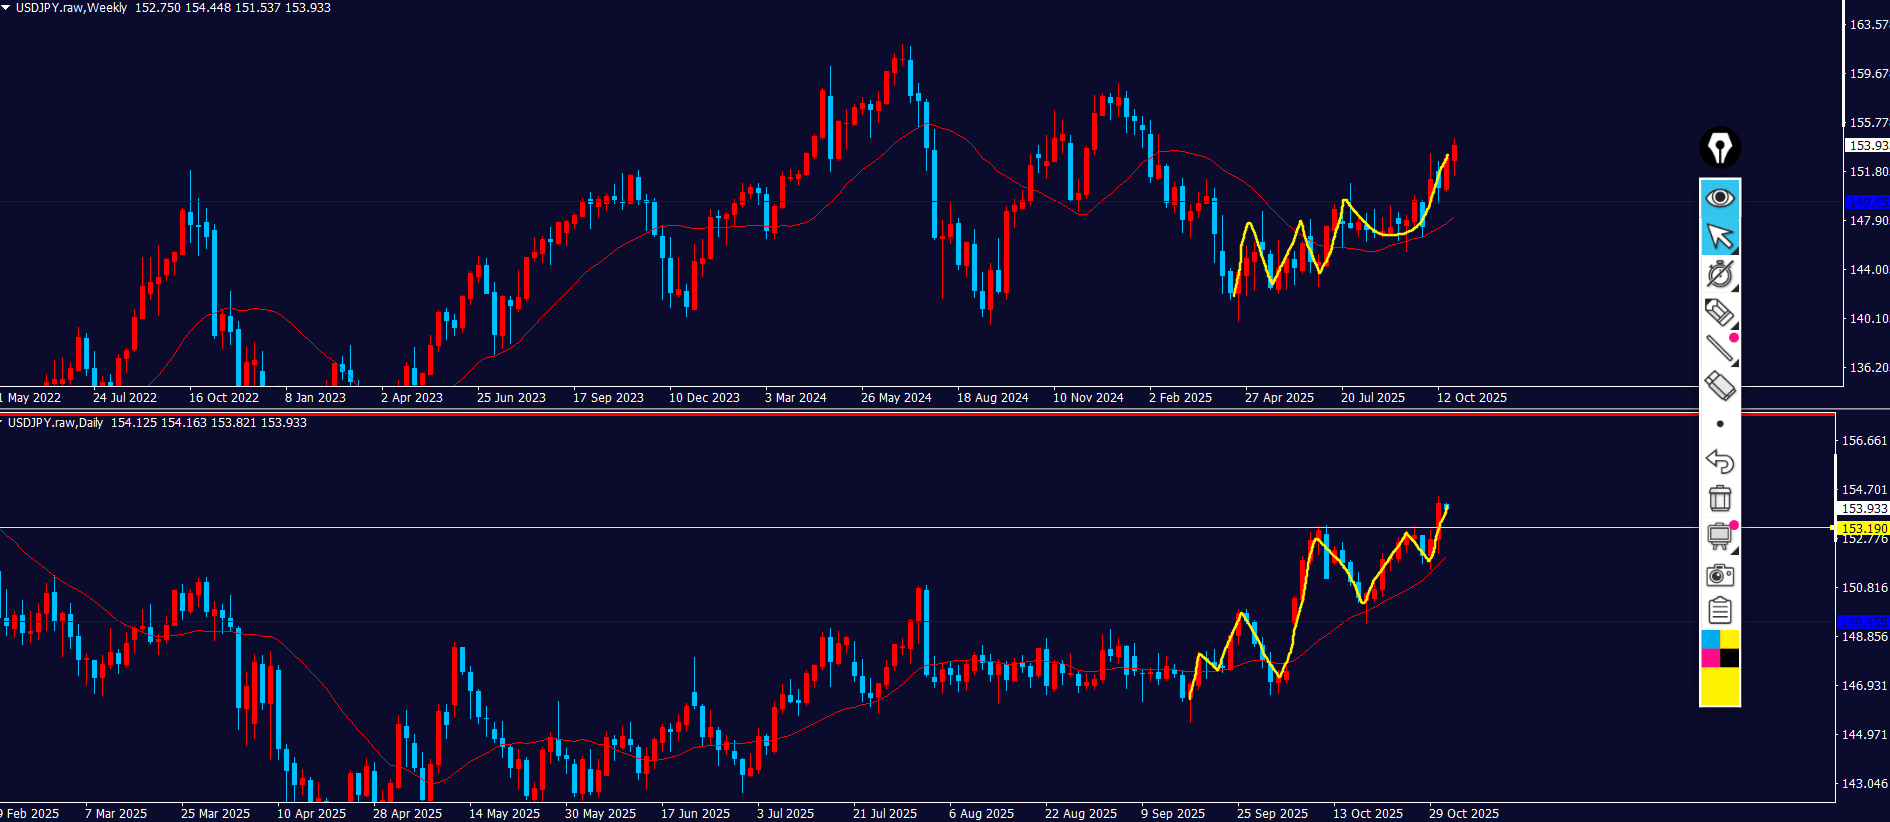
Task: Pick the magenta color swatch
Action: 1710,658
